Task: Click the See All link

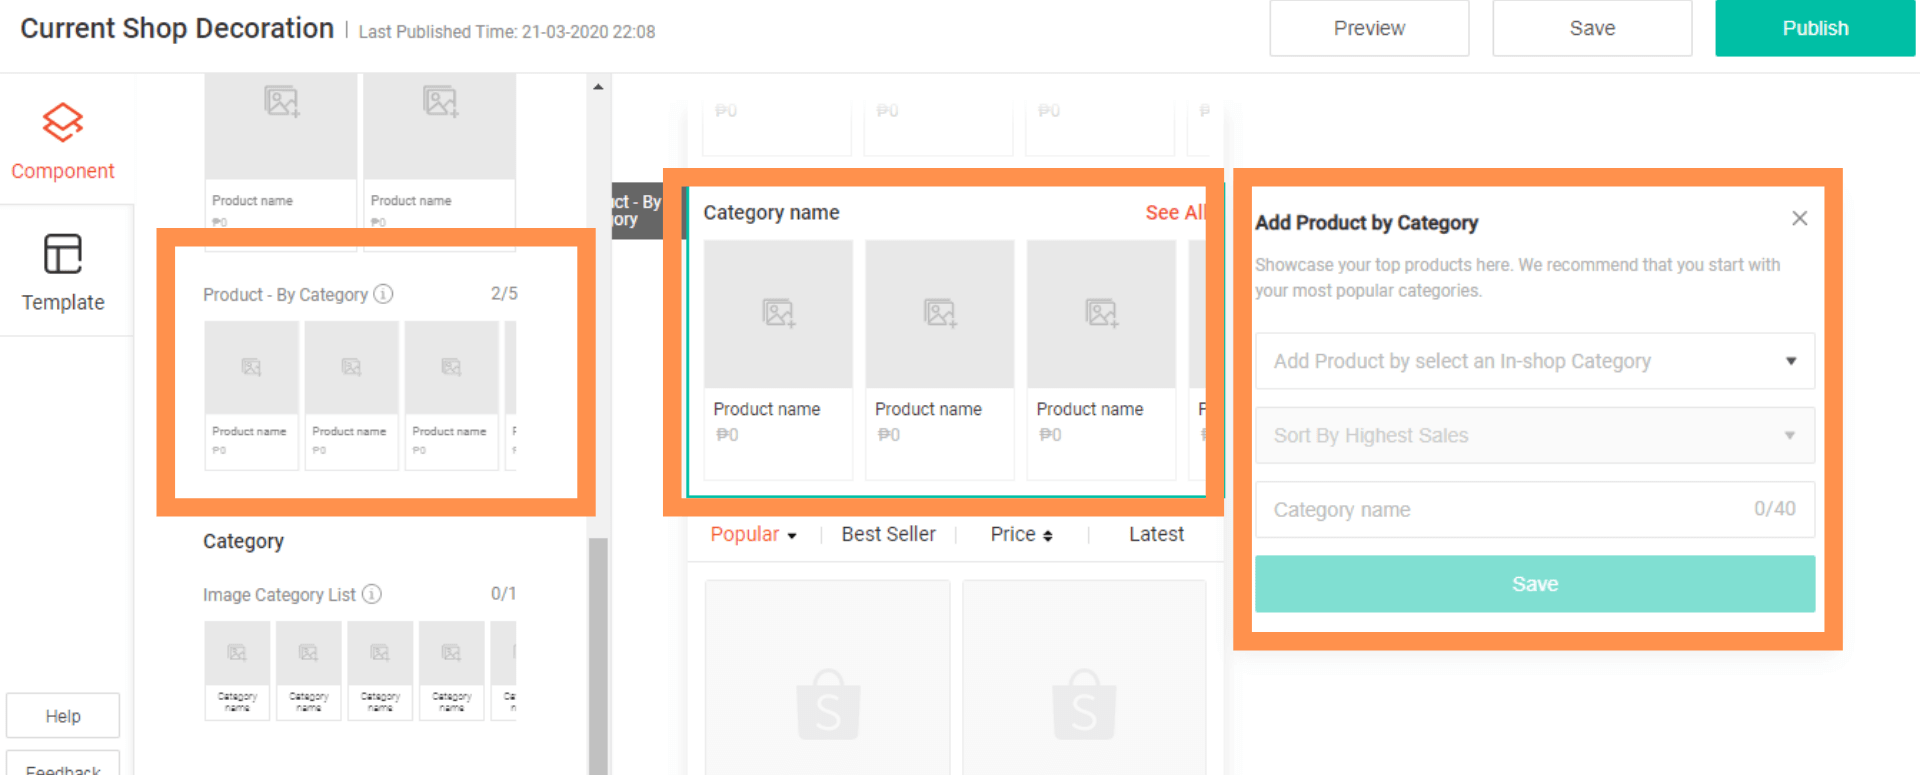Action: (1174, 213)
